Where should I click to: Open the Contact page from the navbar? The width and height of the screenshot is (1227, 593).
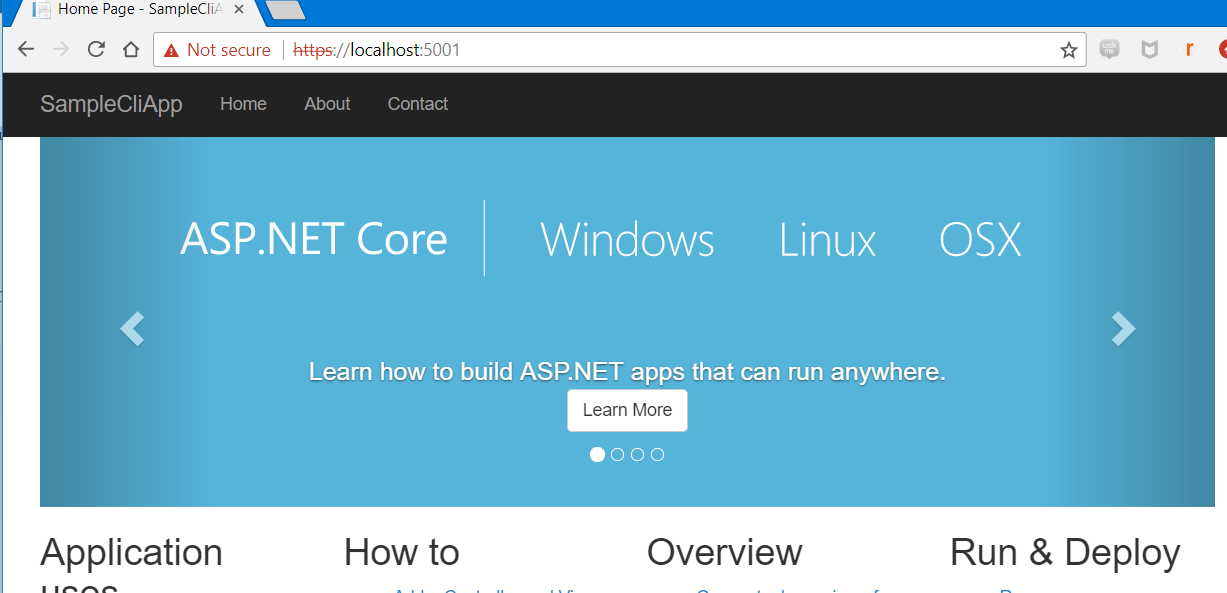coord(417,104)
